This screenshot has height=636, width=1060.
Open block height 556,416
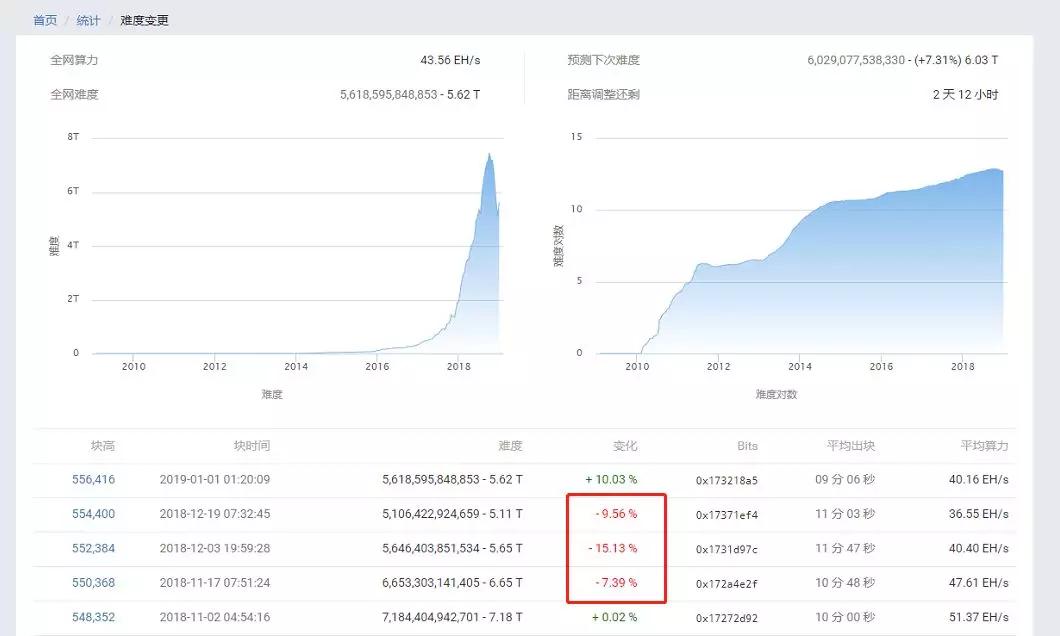point(93,480)
